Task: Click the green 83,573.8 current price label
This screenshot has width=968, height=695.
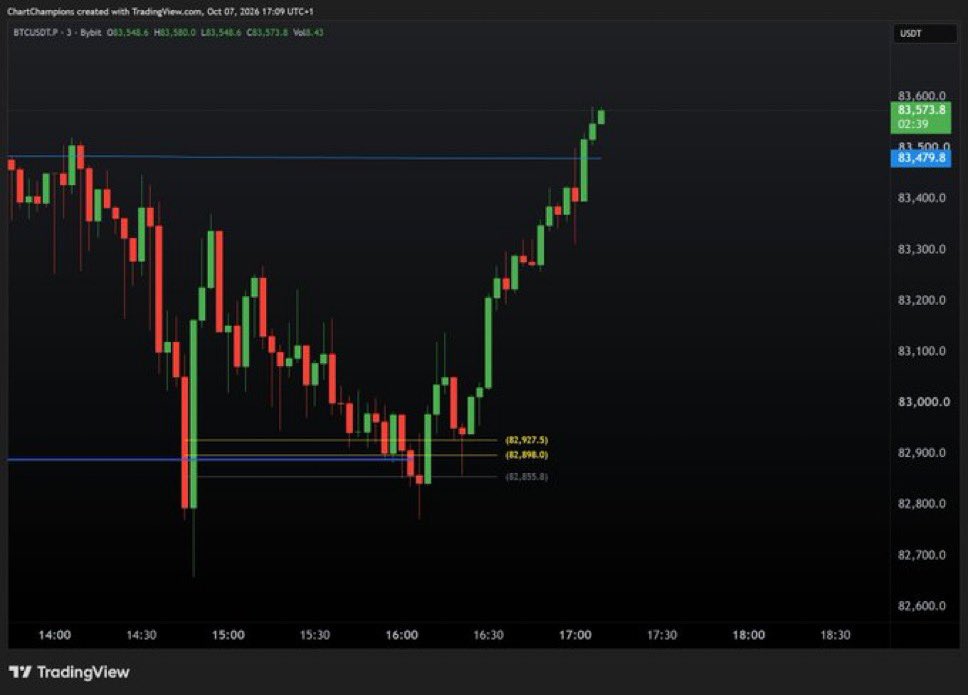Action: (x=920, y=117)
